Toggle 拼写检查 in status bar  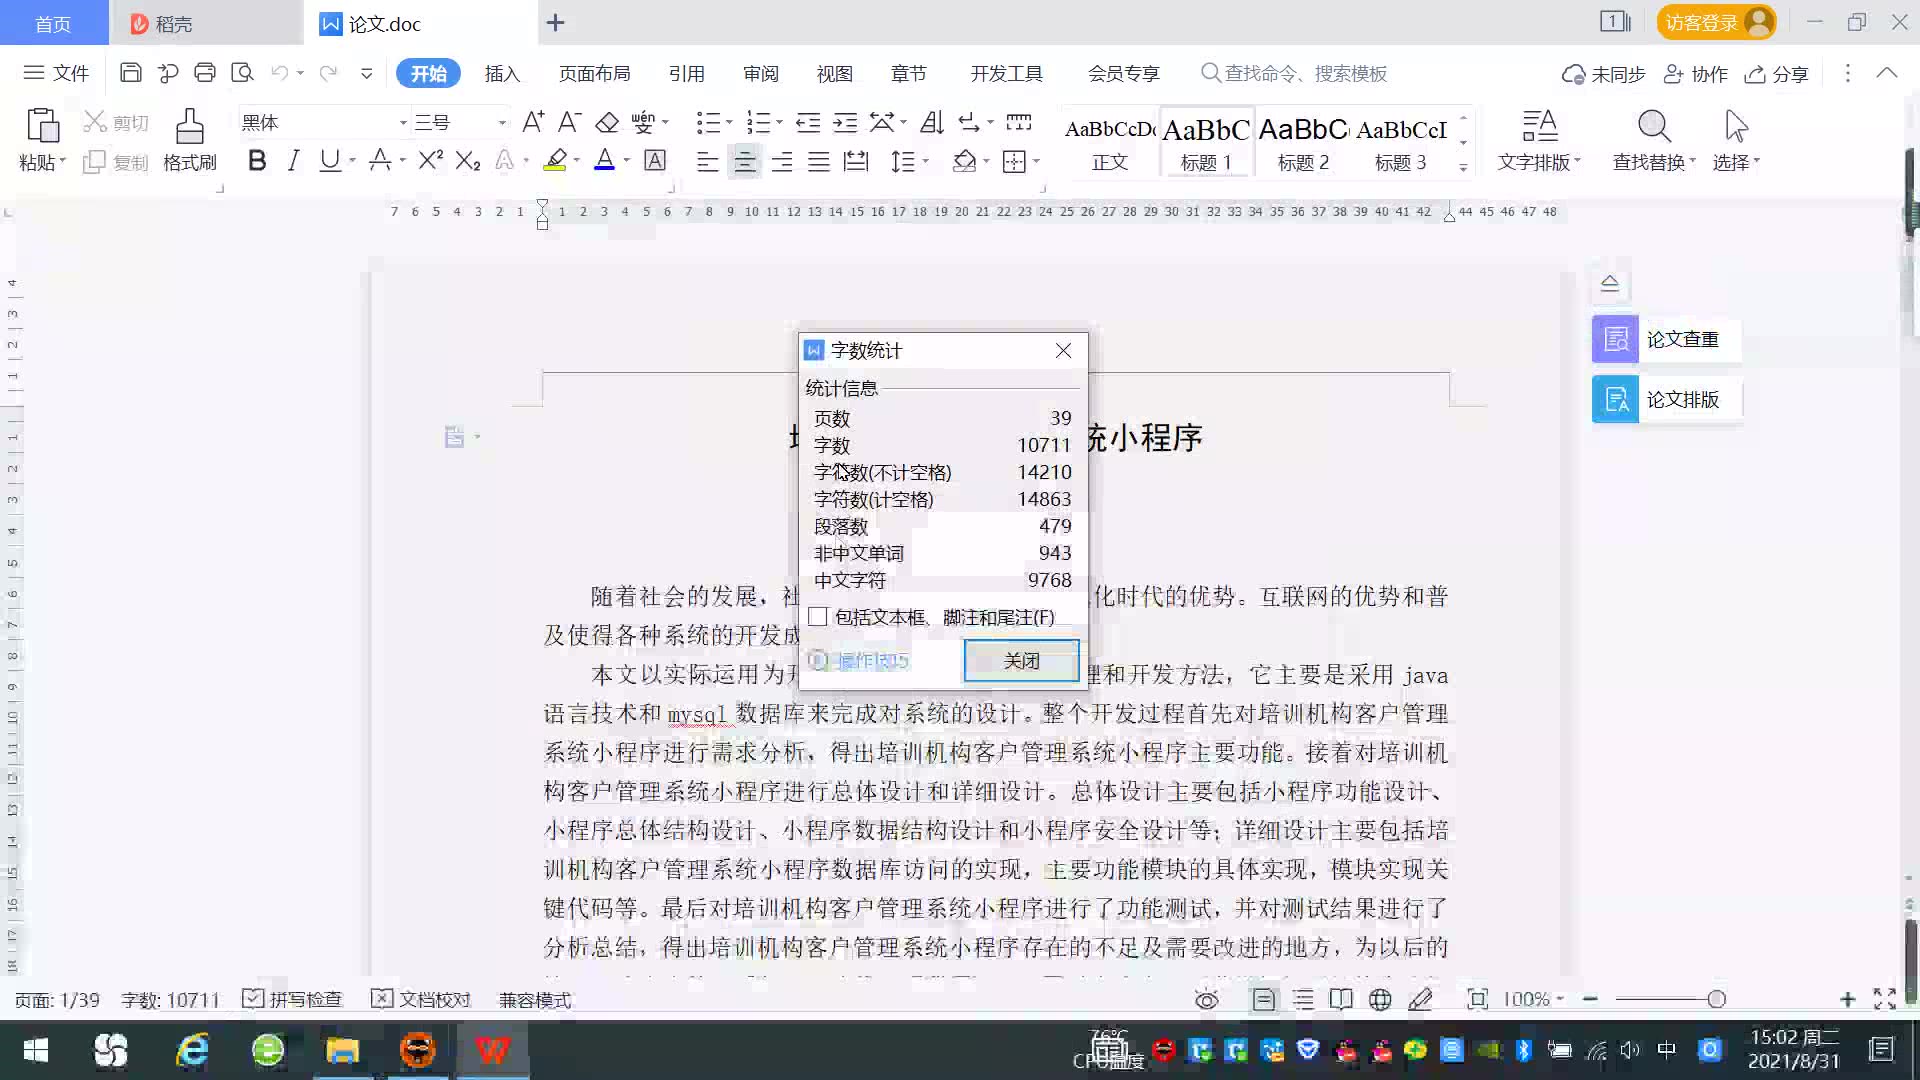click(x=293, y=999)
